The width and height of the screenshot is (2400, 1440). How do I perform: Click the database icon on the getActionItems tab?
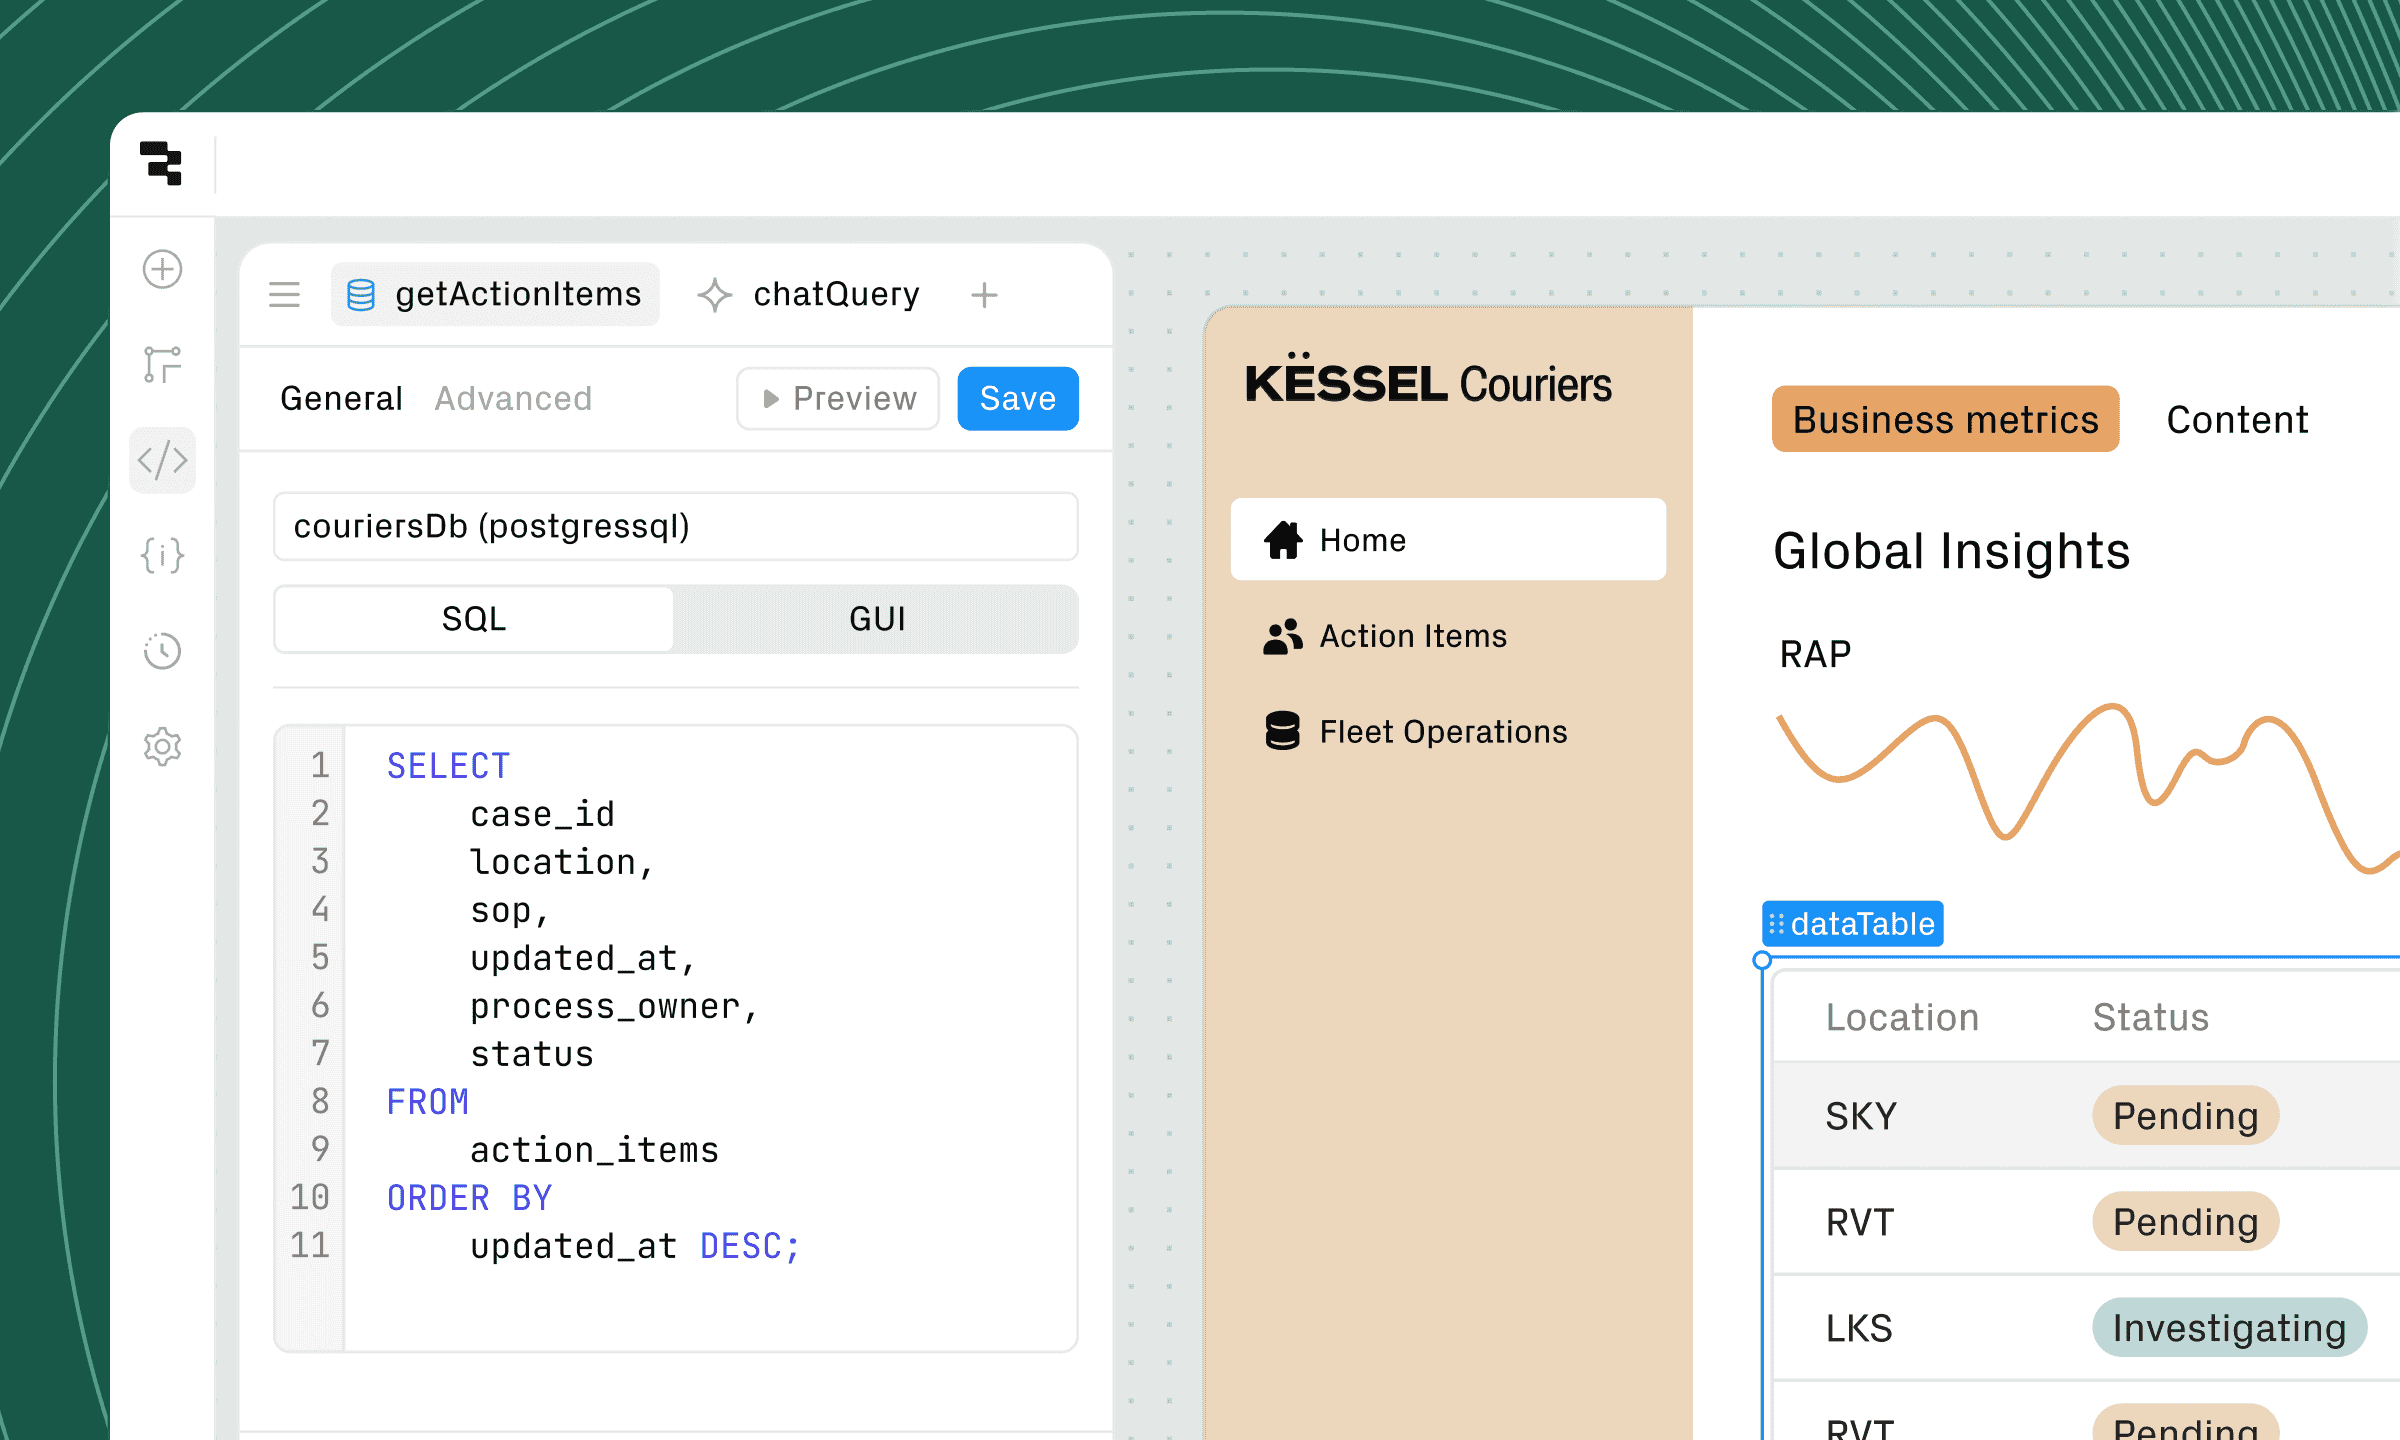pos(360,294)
